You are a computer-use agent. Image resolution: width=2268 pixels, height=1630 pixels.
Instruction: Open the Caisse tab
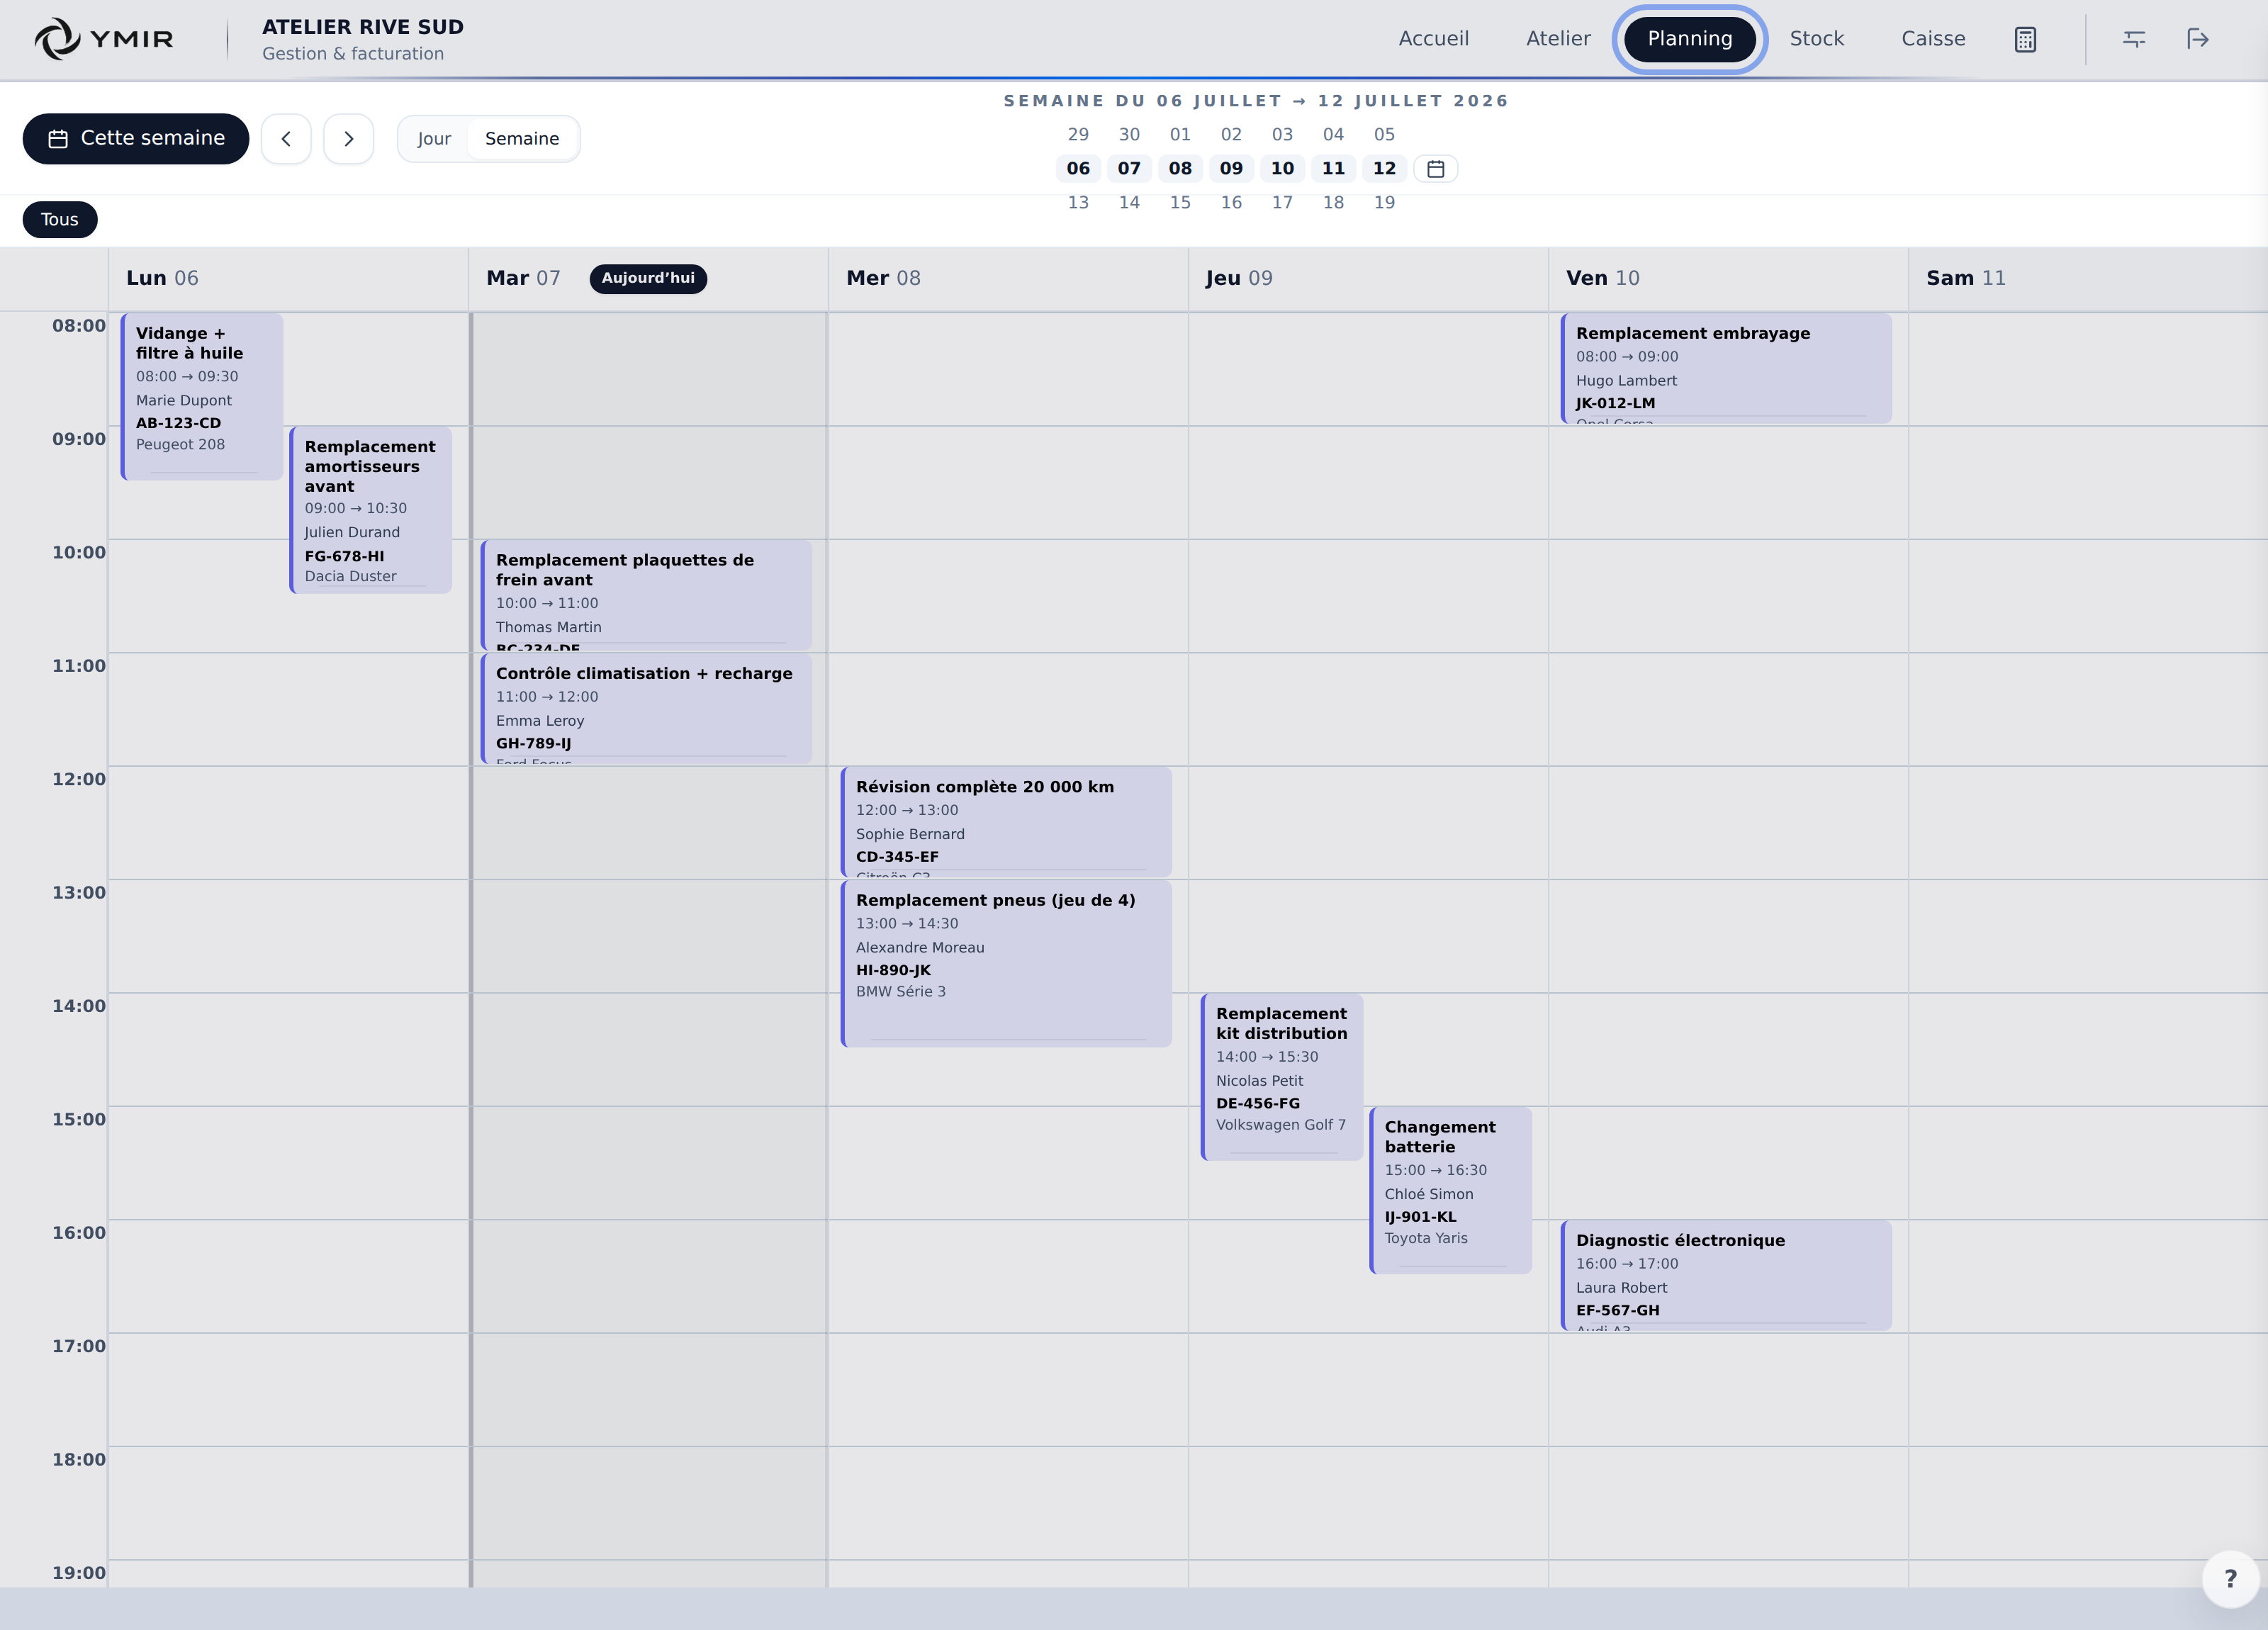1933,39
